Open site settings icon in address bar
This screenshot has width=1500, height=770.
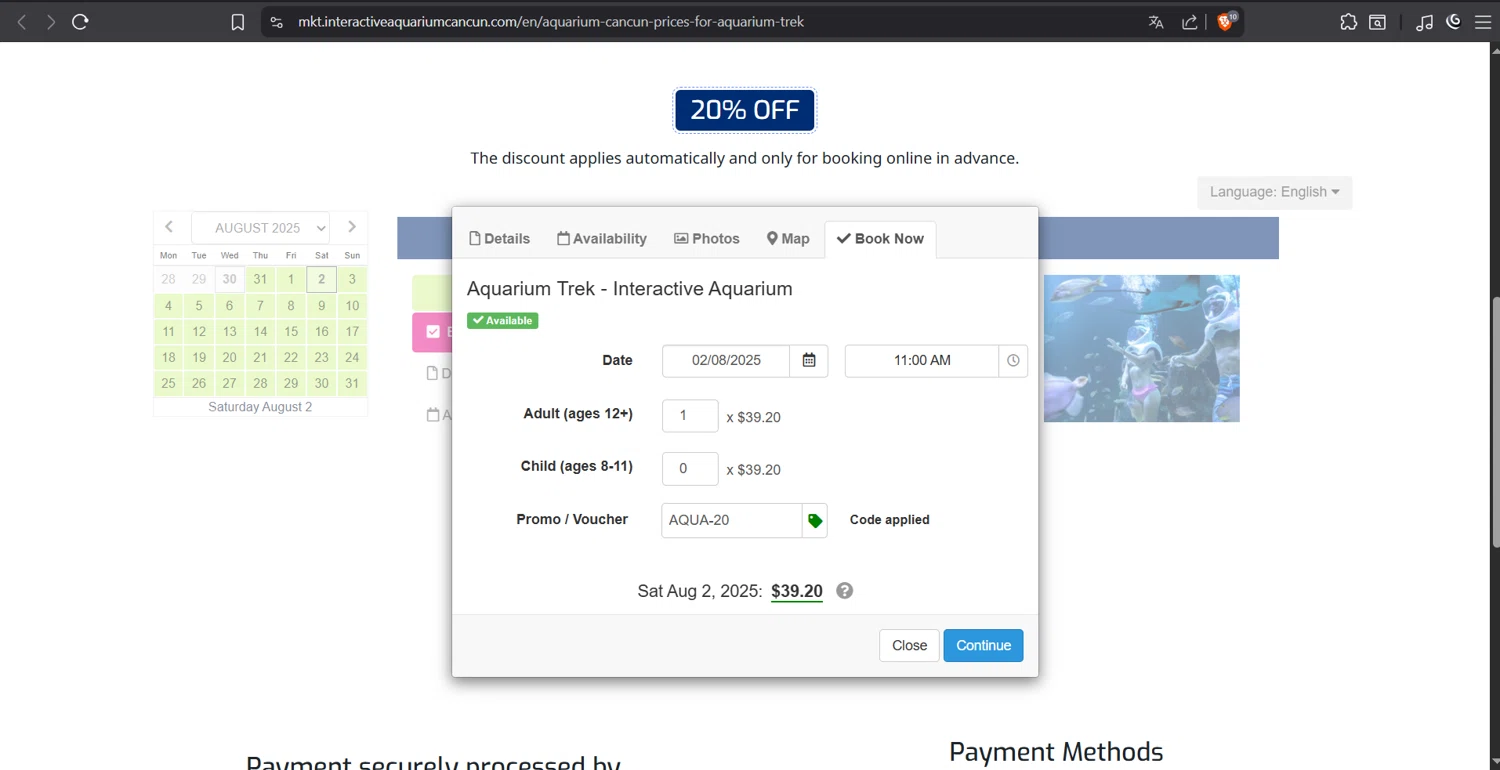pyautogui.click(x=277, y=22)
